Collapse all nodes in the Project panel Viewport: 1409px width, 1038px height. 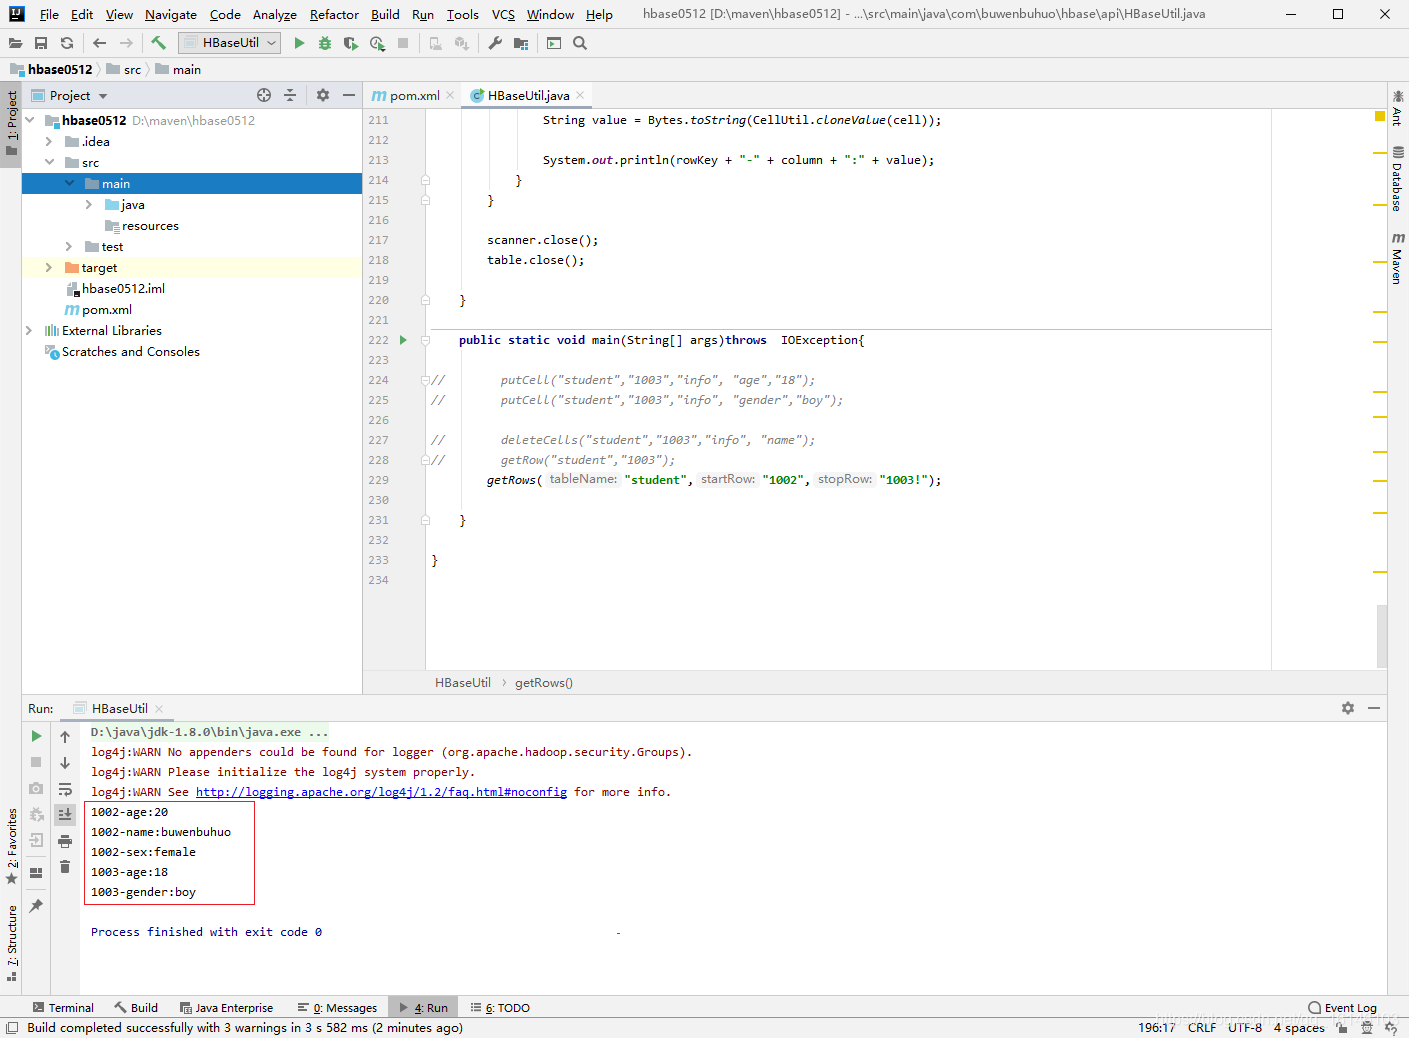(290, 95)
